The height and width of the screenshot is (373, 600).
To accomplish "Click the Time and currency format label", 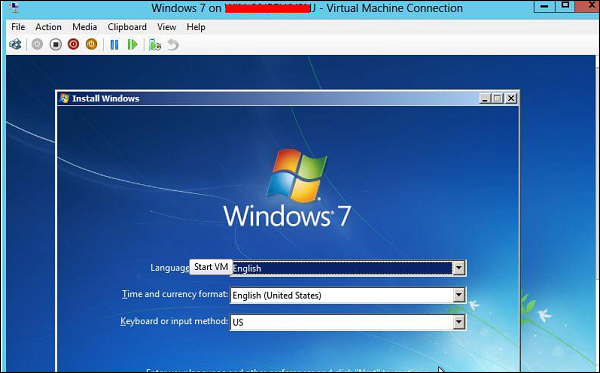I will pyautogui.click(x=174, y=294).
